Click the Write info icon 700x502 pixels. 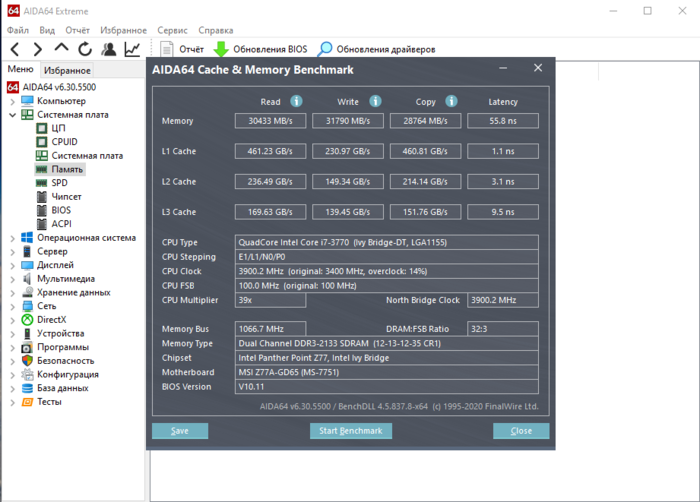375,101
